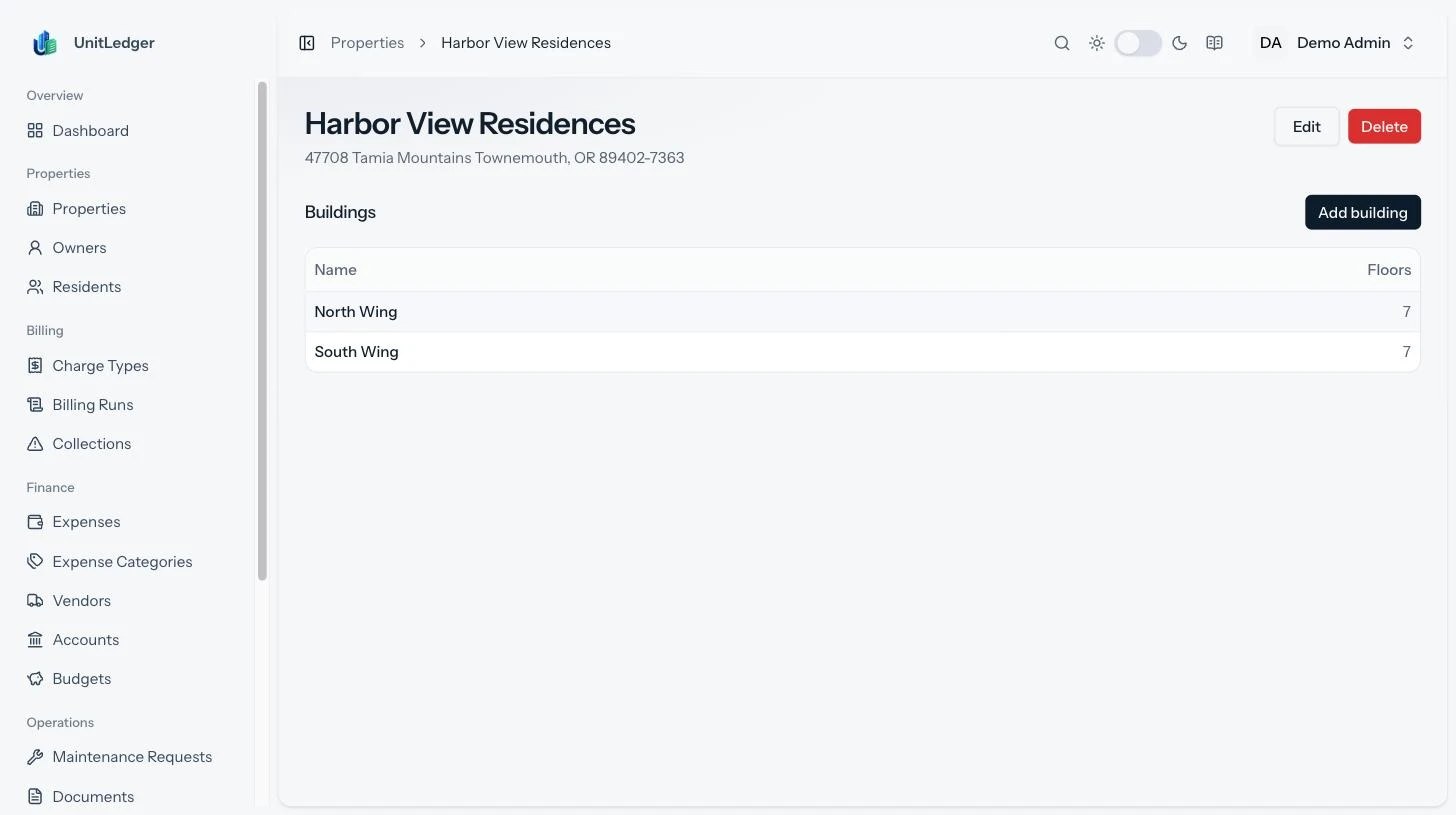This screenshot has width=1456, height=815.
Task: Click the sun light-mode icon
Action: pos(1097,43)
